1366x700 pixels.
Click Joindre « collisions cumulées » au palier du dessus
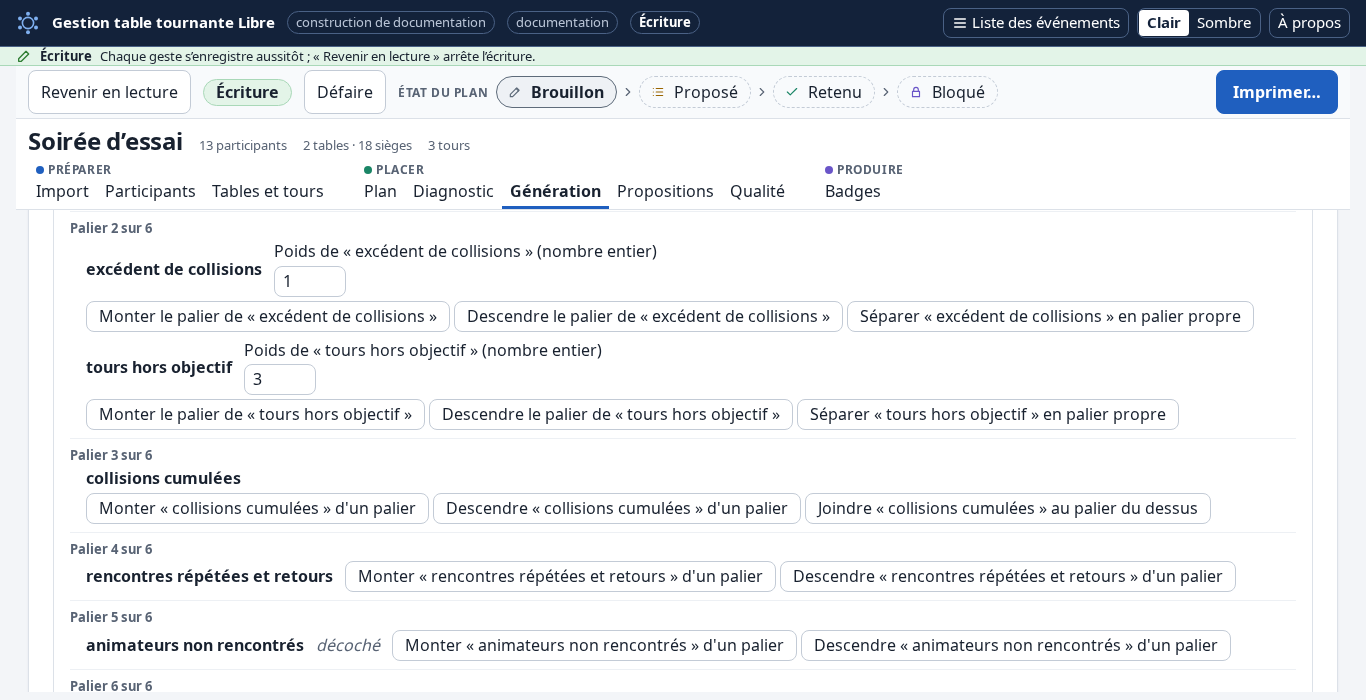click(x=1008, y=508)
